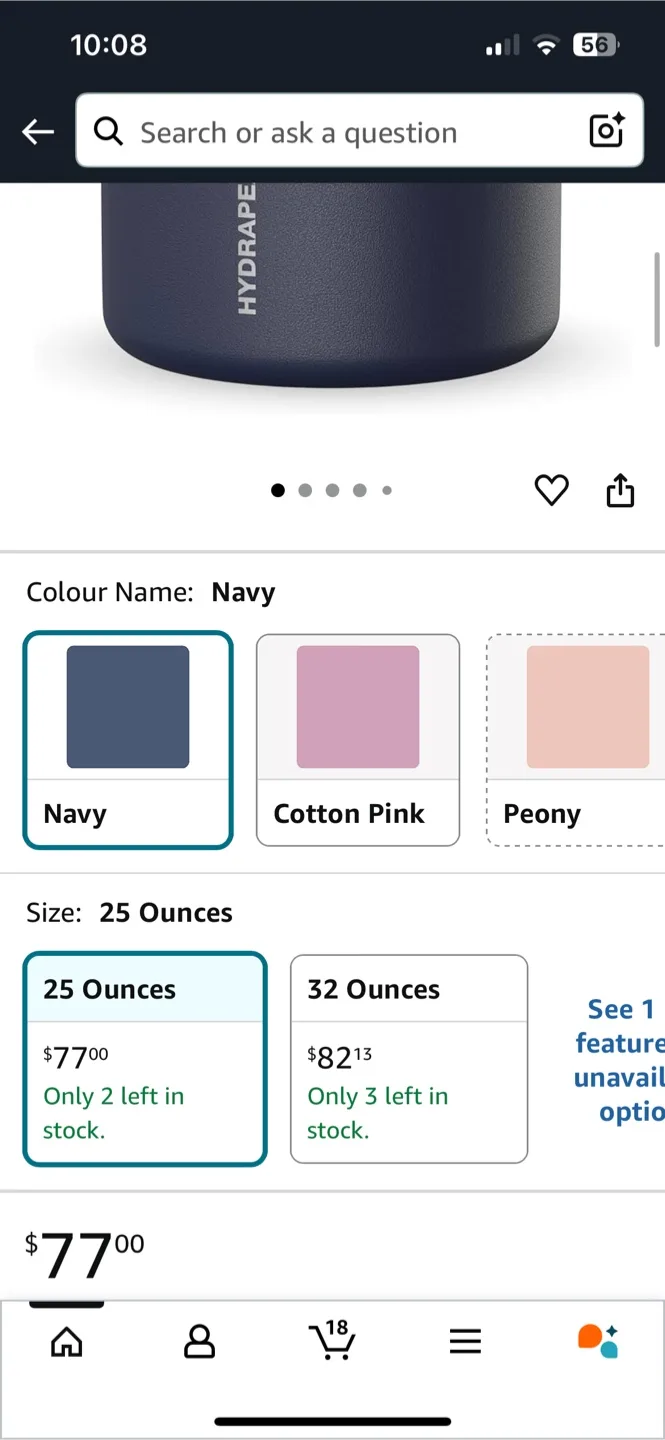Expand "See 1 featured unavailable option" link
This screenshot has width=665, height=1440.
pos(618,1060)
